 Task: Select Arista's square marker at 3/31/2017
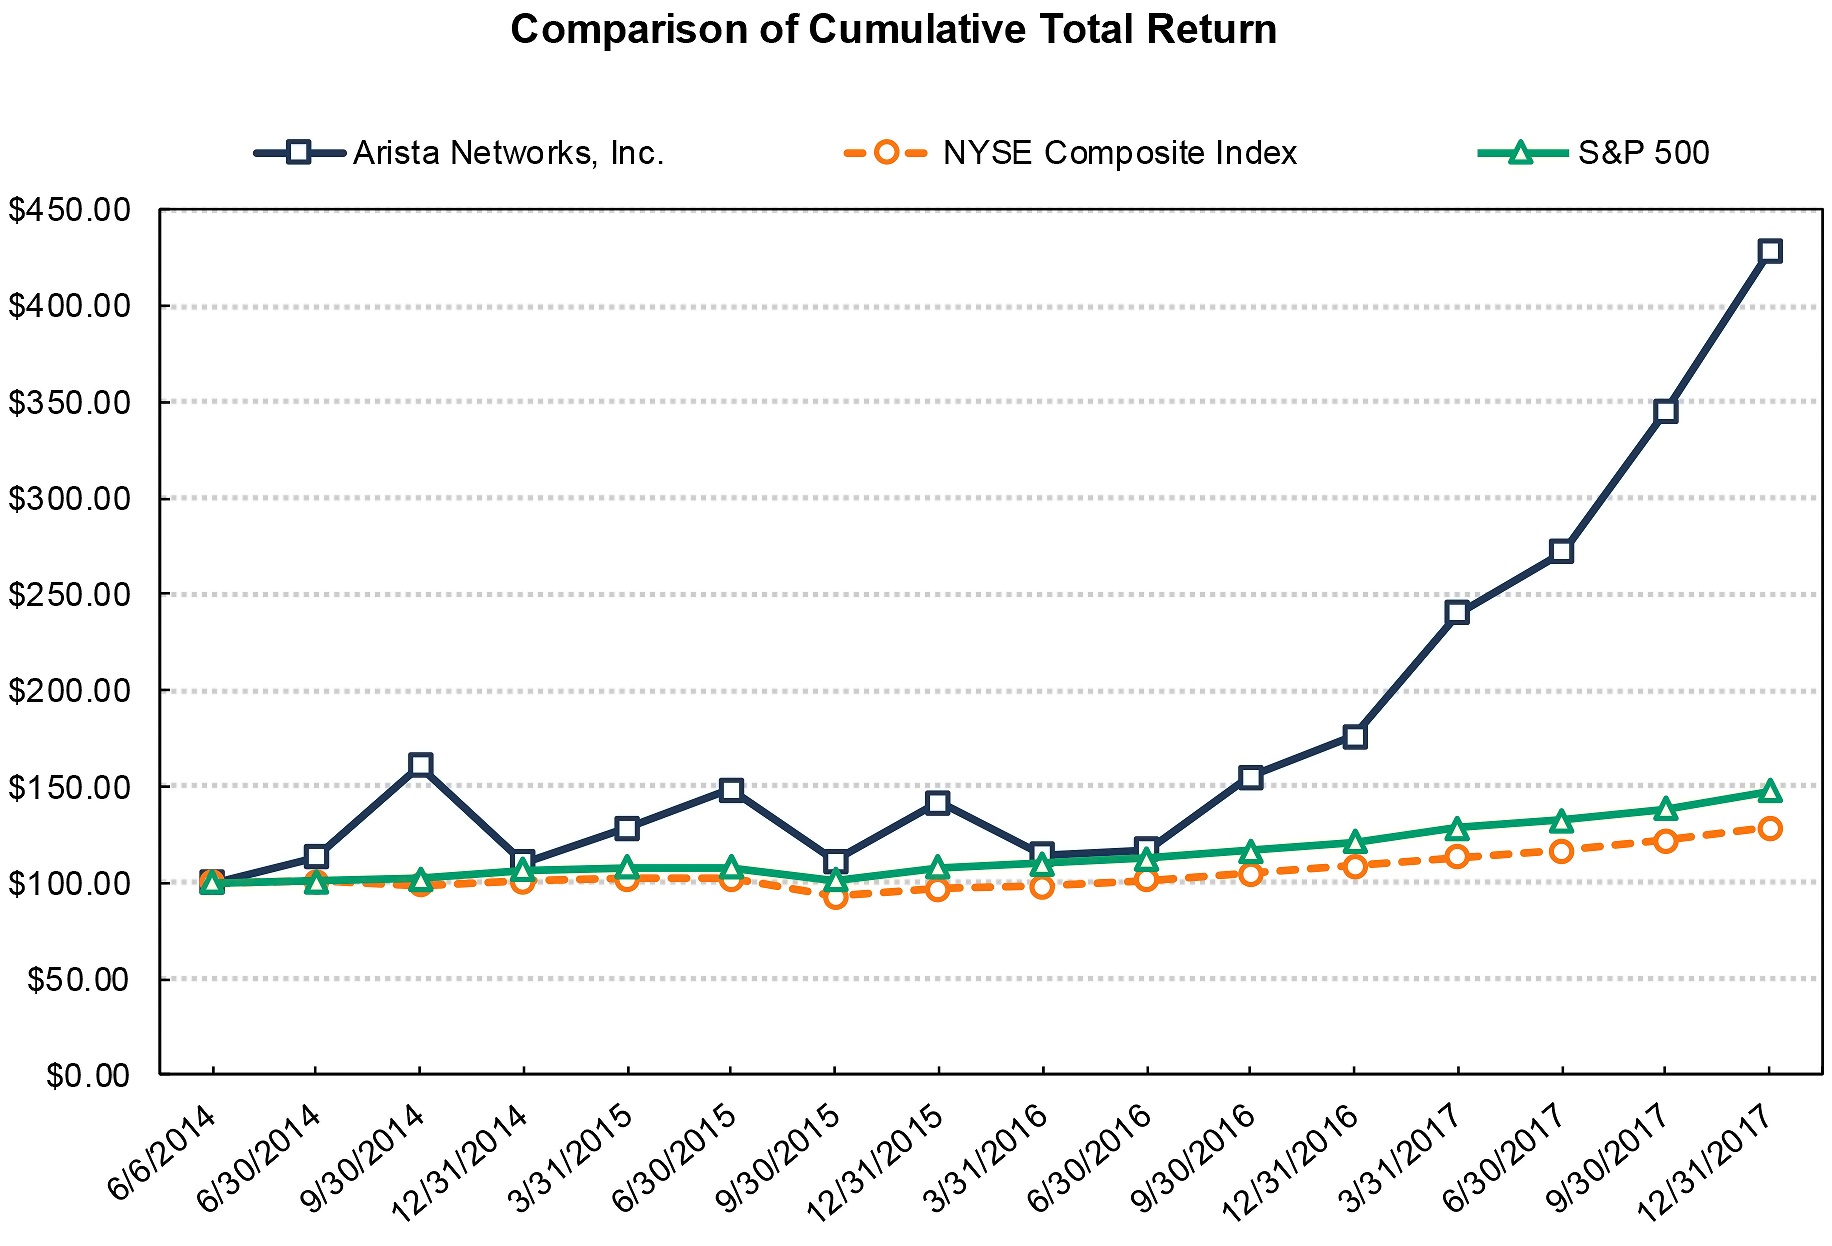(x=1457, y=612)
